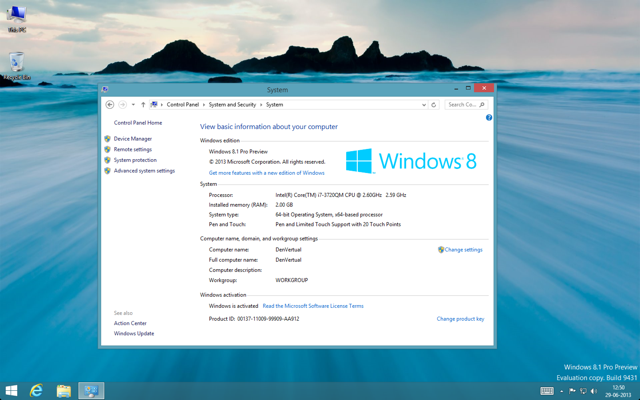Open Help with the question mark icon
The width and height of the screenshot is (640, 400).
[489, 118]
